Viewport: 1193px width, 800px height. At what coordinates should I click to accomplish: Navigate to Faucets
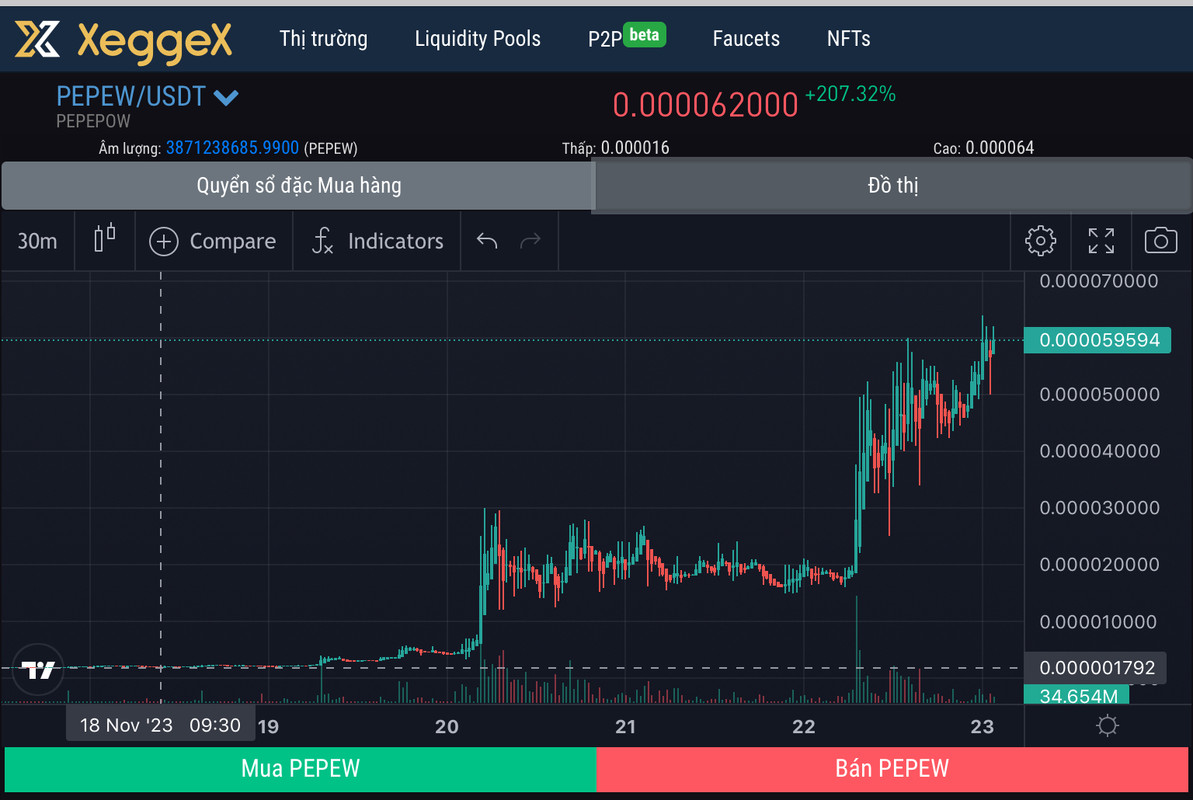746,38
